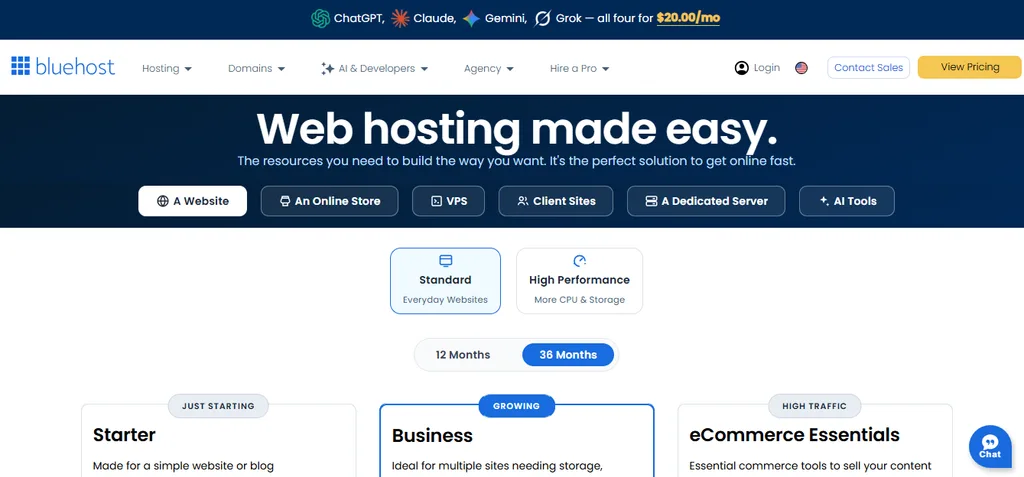
Task: Switch to the AI Tools tab
Action: click(846, 201)
